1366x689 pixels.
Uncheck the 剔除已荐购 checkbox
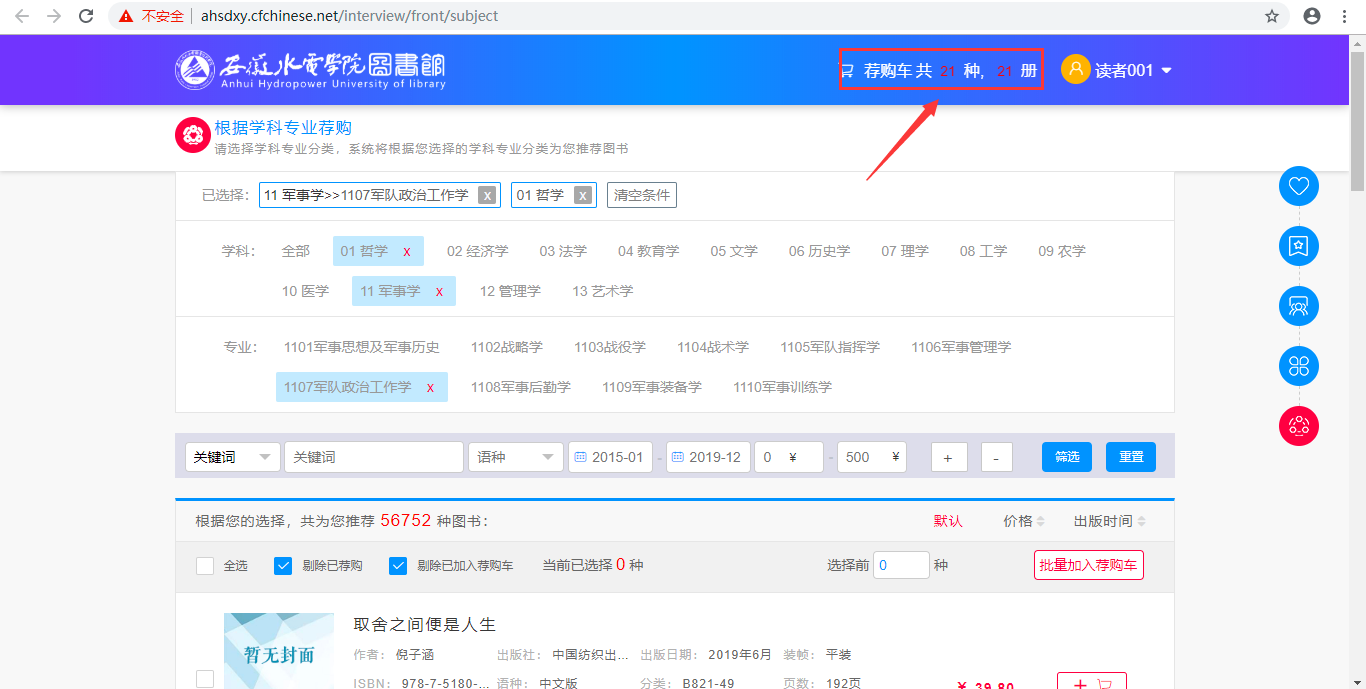point(283,566)
